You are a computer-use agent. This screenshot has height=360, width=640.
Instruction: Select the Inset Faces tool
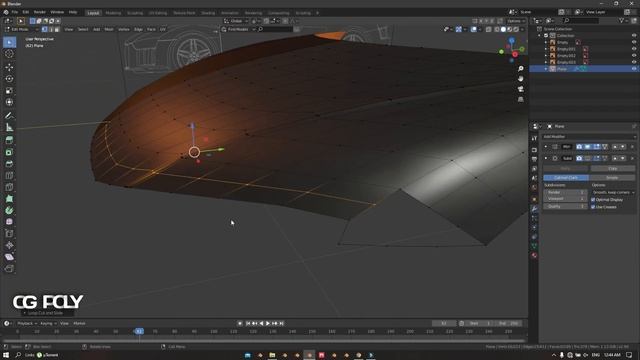(9, 152)
